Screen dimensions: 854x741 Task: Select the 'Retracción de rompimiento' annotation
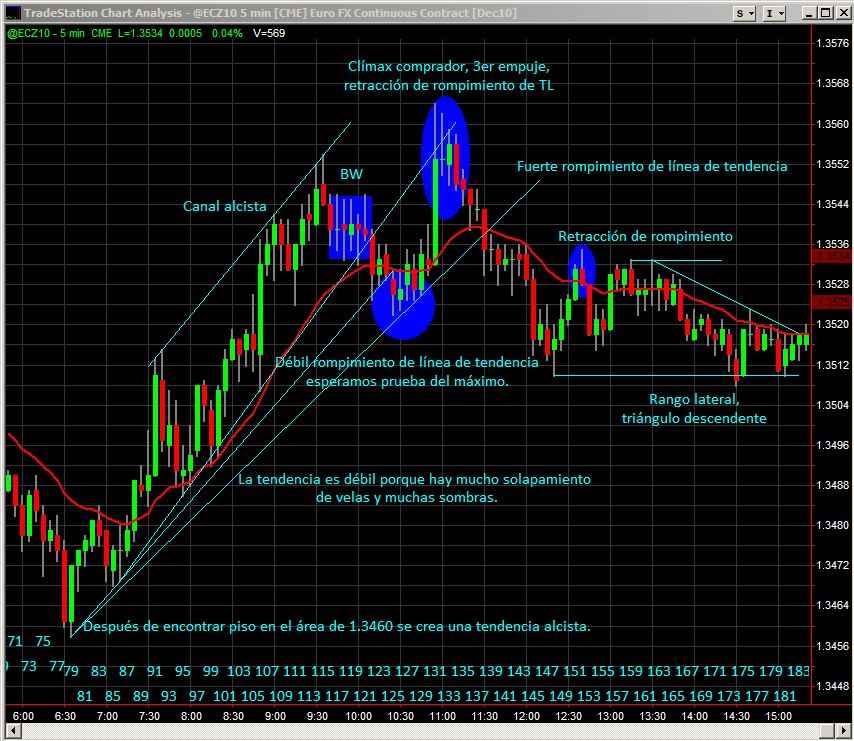coord(645,236)
